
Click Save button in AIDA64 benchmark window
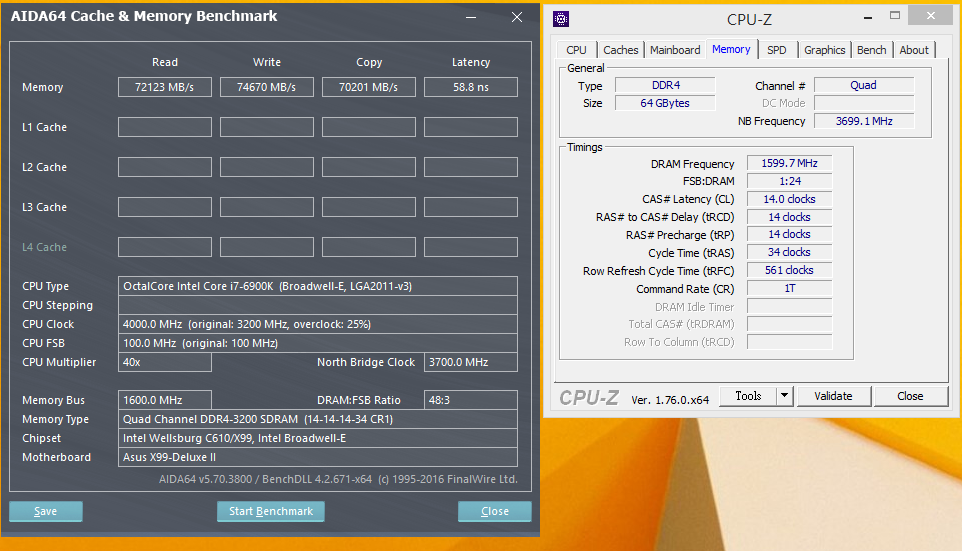(x=45, y=511)
